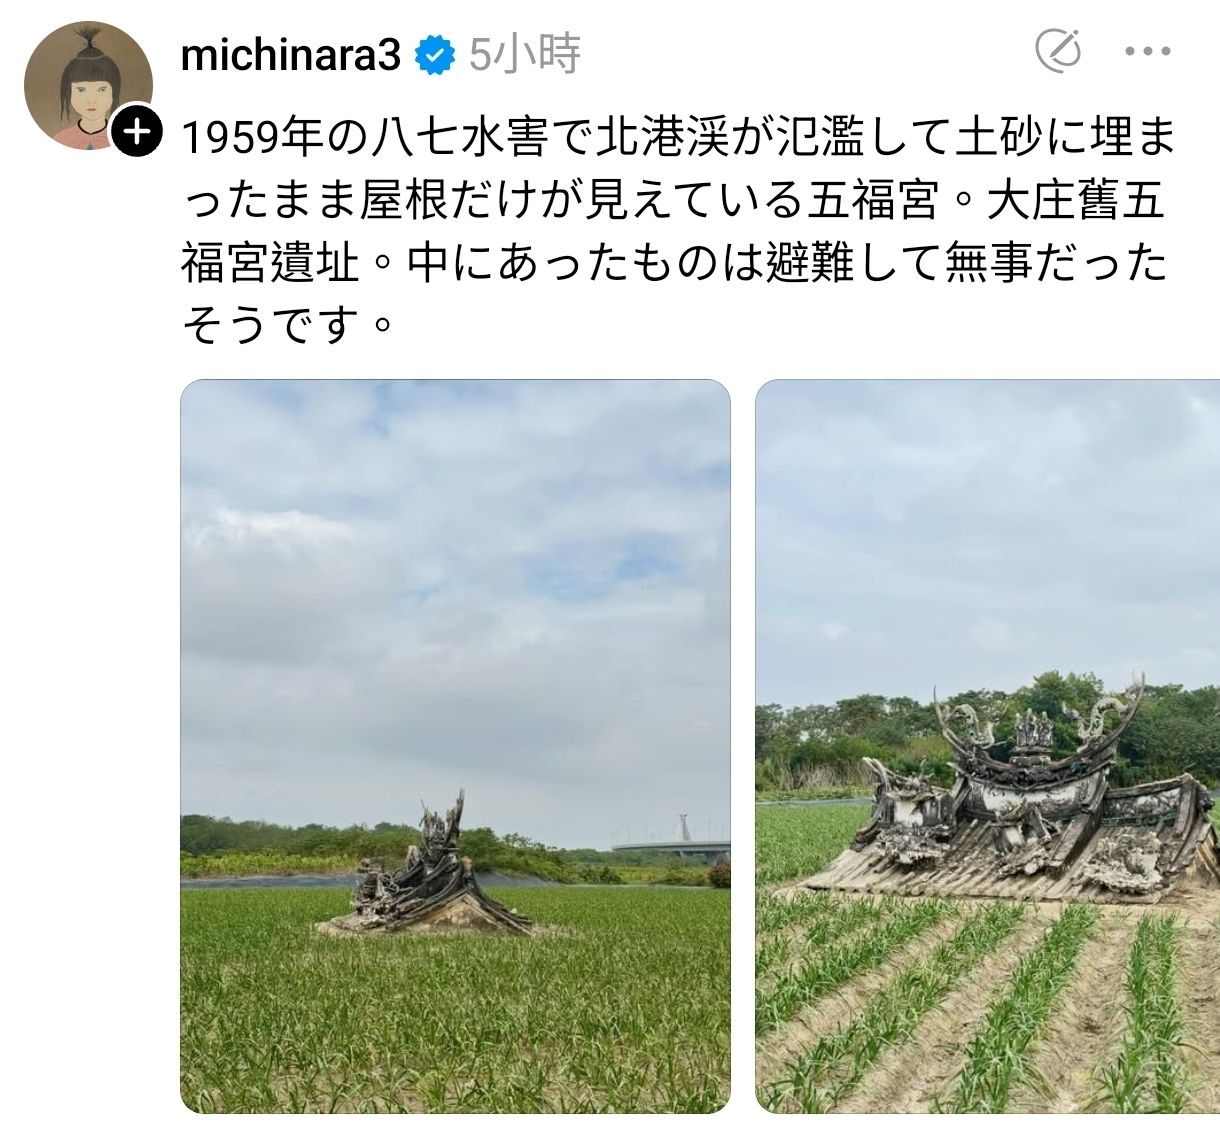Tap the plus follow badge on avatar
1220x1137 pixels.
(x=136, y=131)
